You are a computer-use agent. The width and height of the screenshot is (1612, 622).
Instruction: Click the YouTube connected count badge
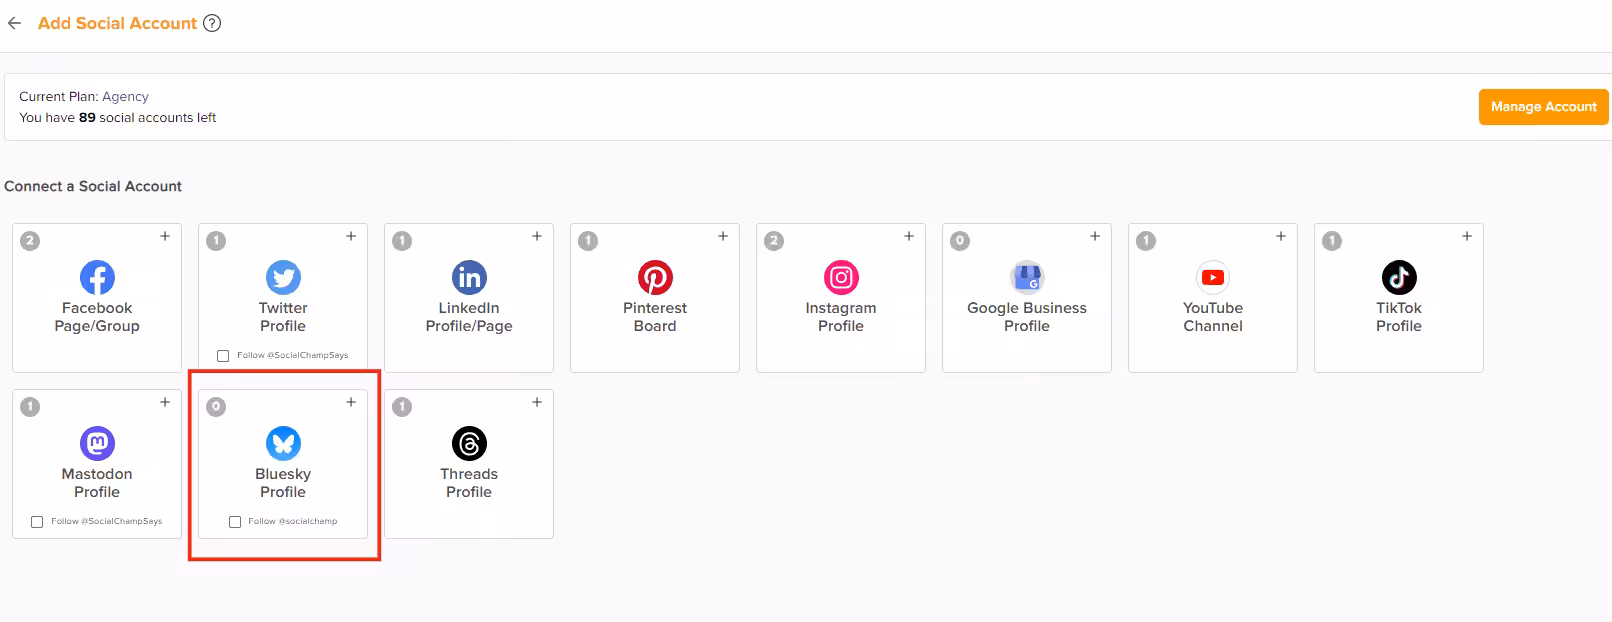pyautogui.click(x=1146, y=241)
